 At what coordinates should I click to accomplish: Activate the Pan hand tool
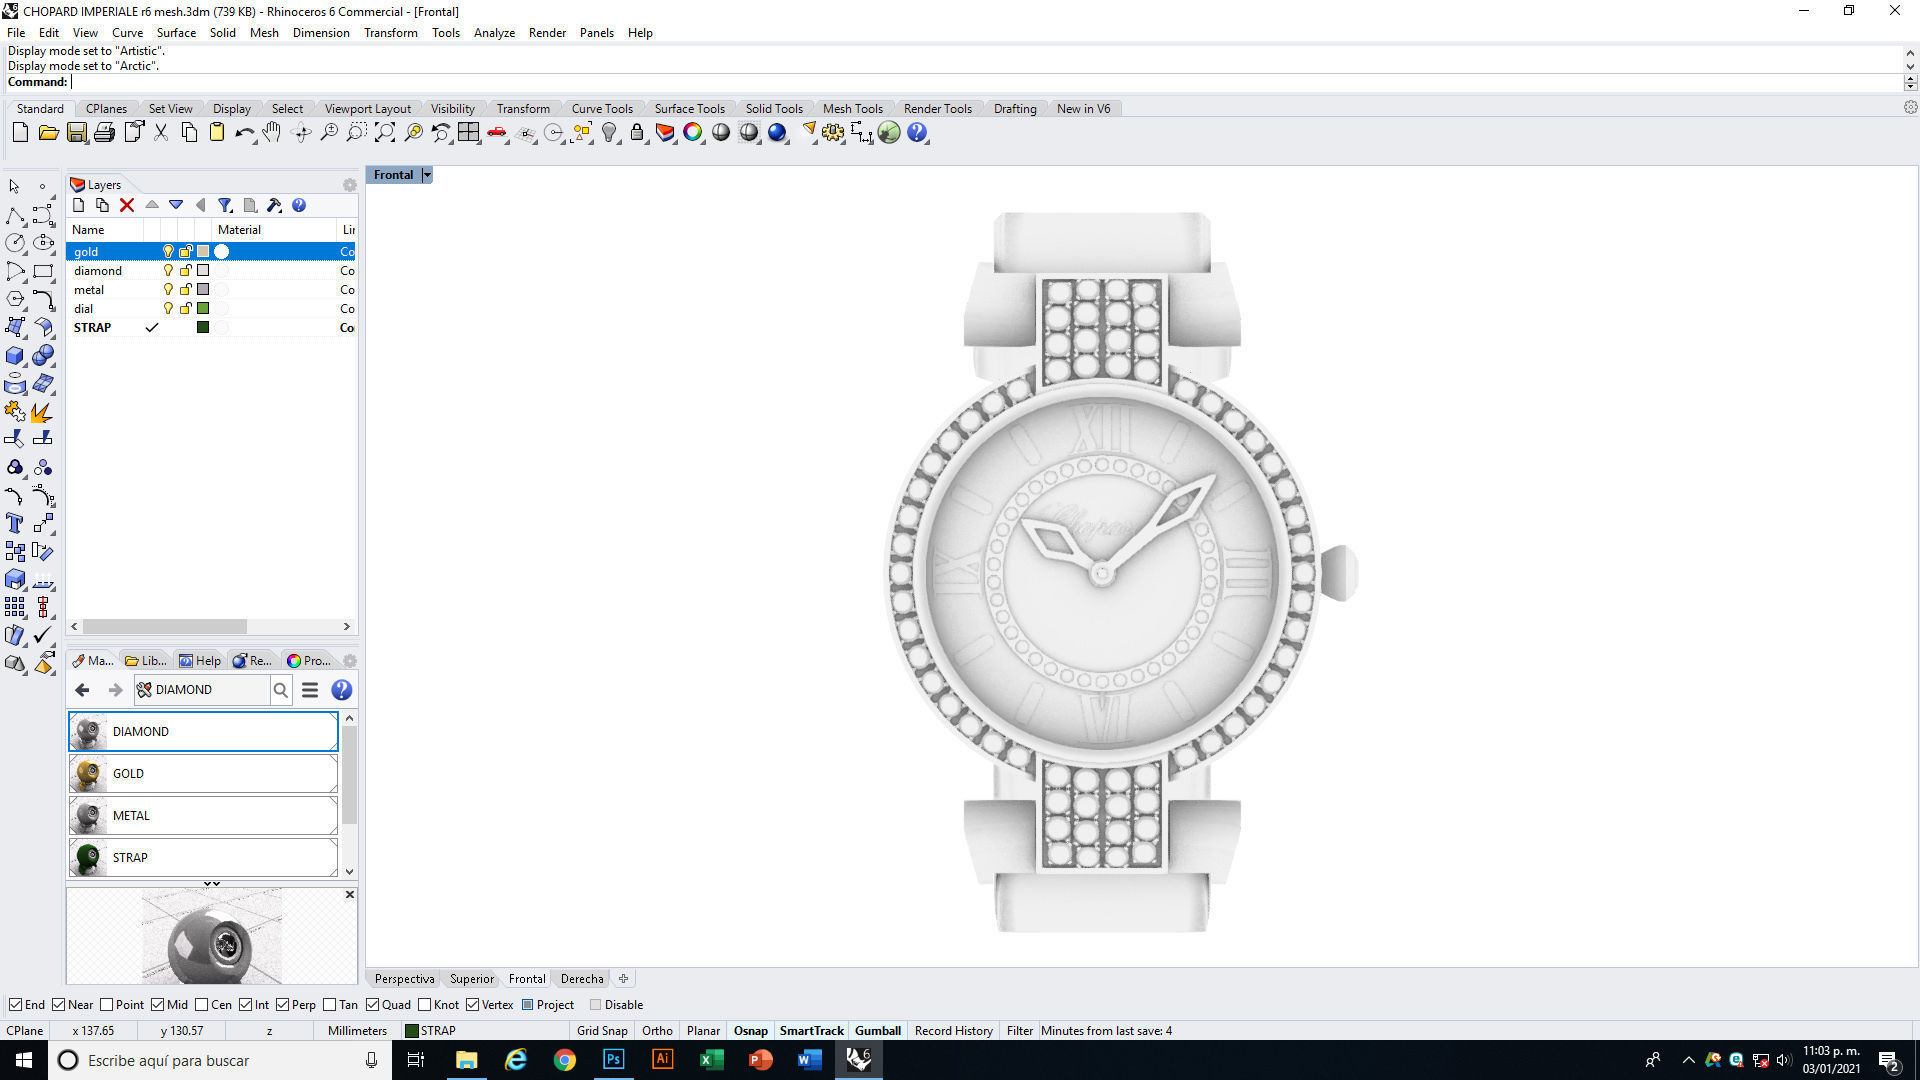coord(272,132)
